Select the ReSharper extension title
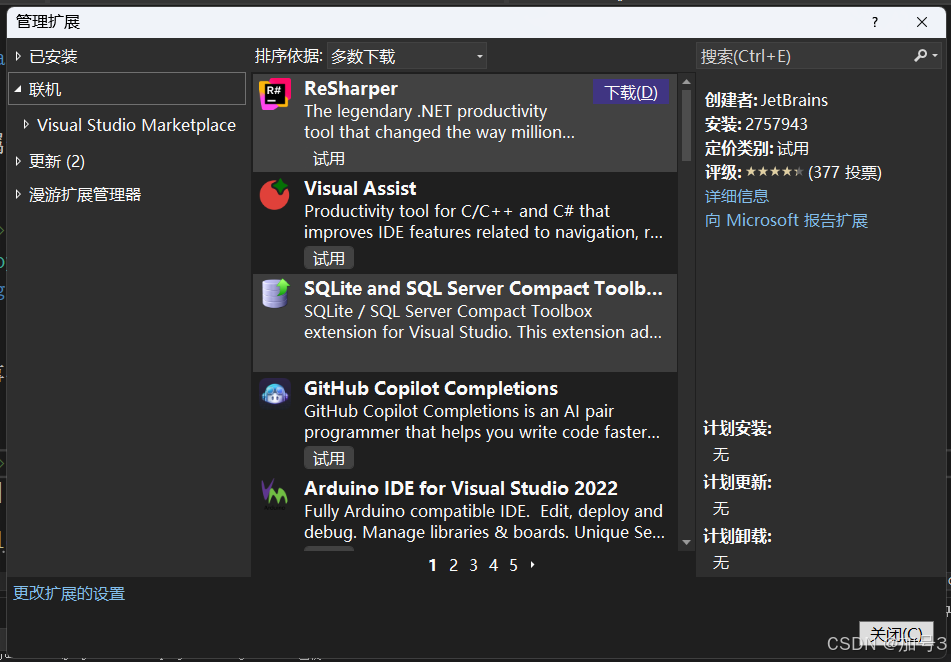The image size is (951, 662). [x=351, y=89]
